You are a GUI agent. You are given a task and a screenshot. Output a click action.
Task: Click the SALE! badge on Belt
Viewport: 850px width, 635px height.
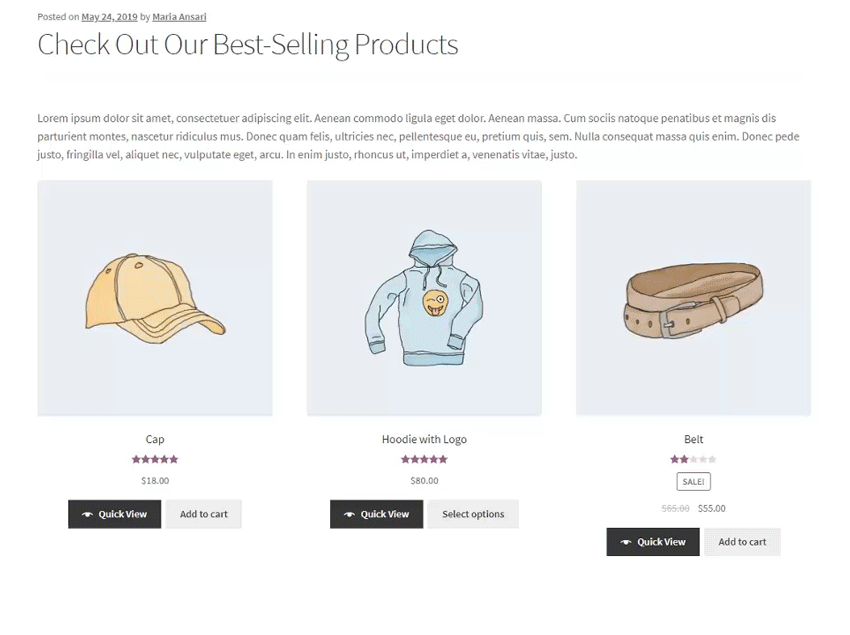[x=693, y=482]
